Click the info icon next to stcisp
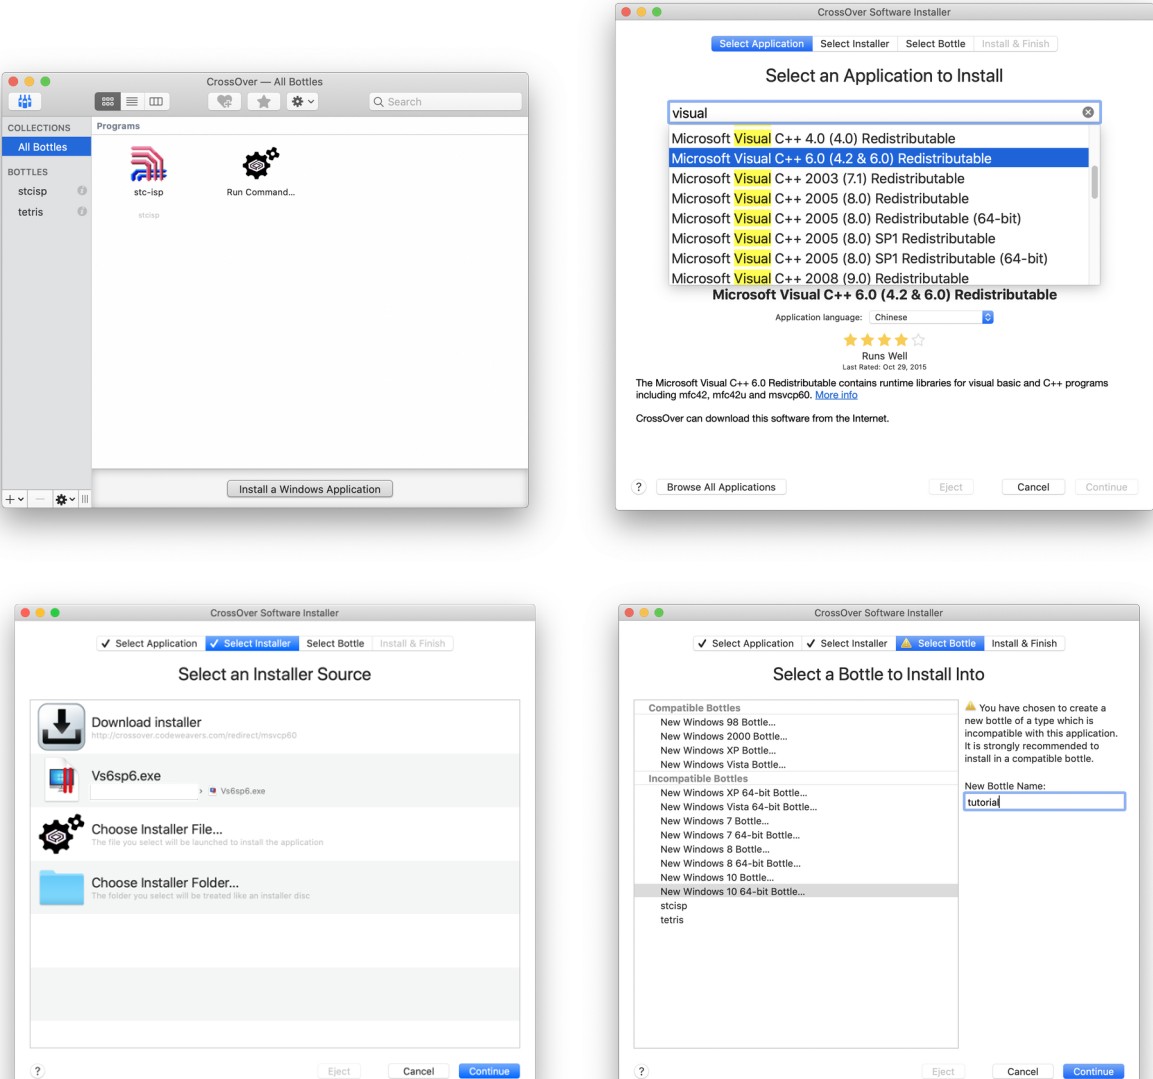1153x1079 pixels. click(82, 190)
